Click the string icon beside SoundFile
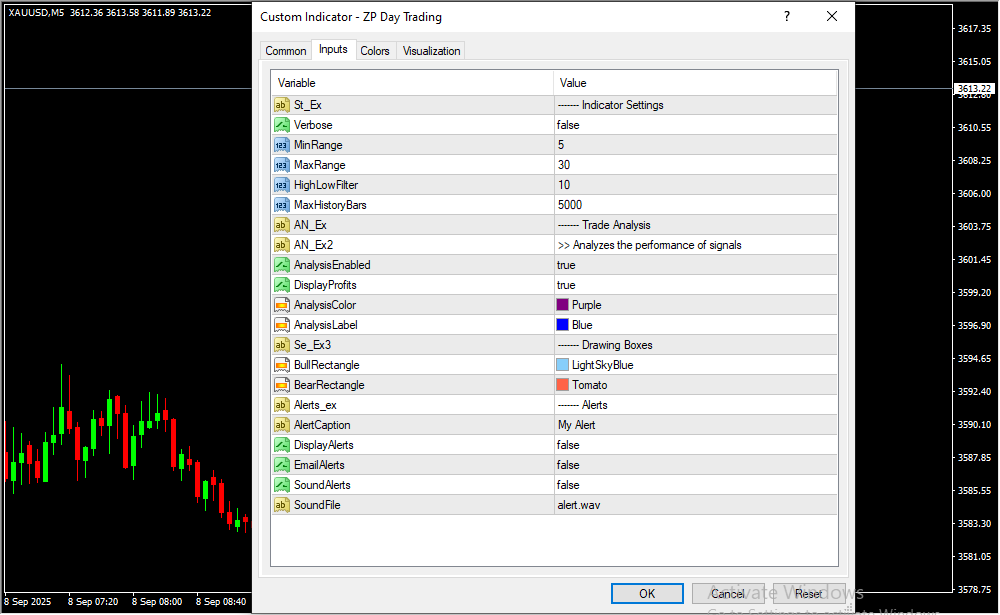This screenshot has width=1000, height=615. tap(281, 505)
